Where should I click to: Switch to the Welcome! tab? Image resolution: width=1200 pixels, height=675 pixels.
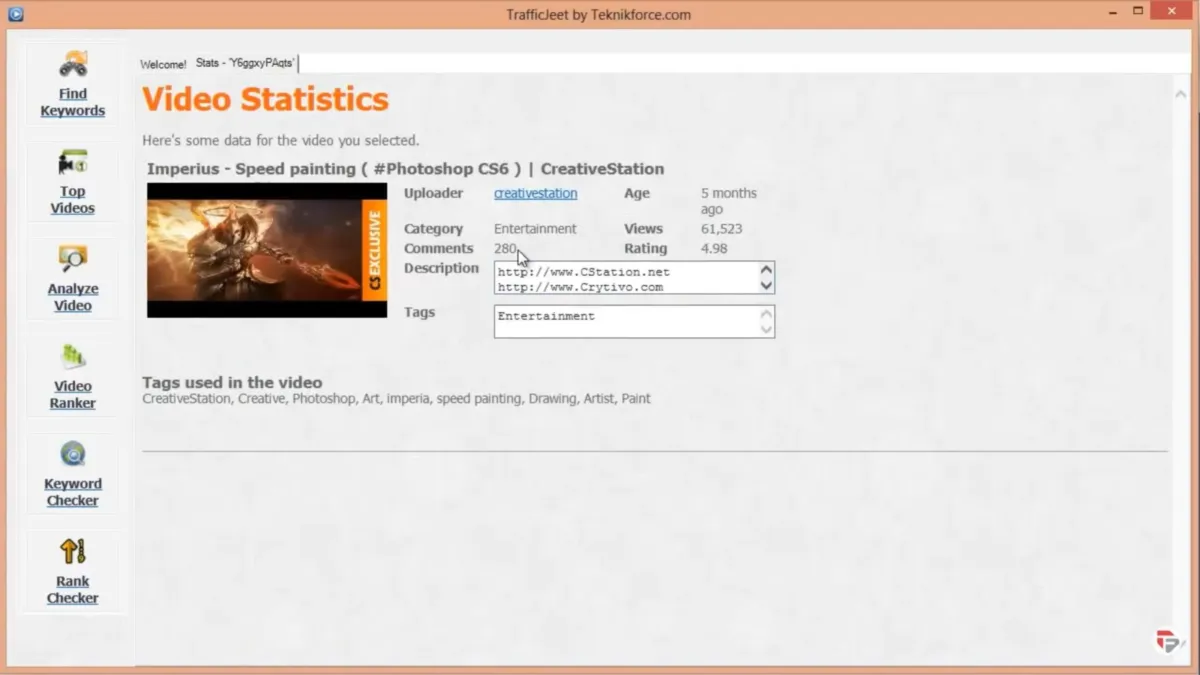(163, 64)
